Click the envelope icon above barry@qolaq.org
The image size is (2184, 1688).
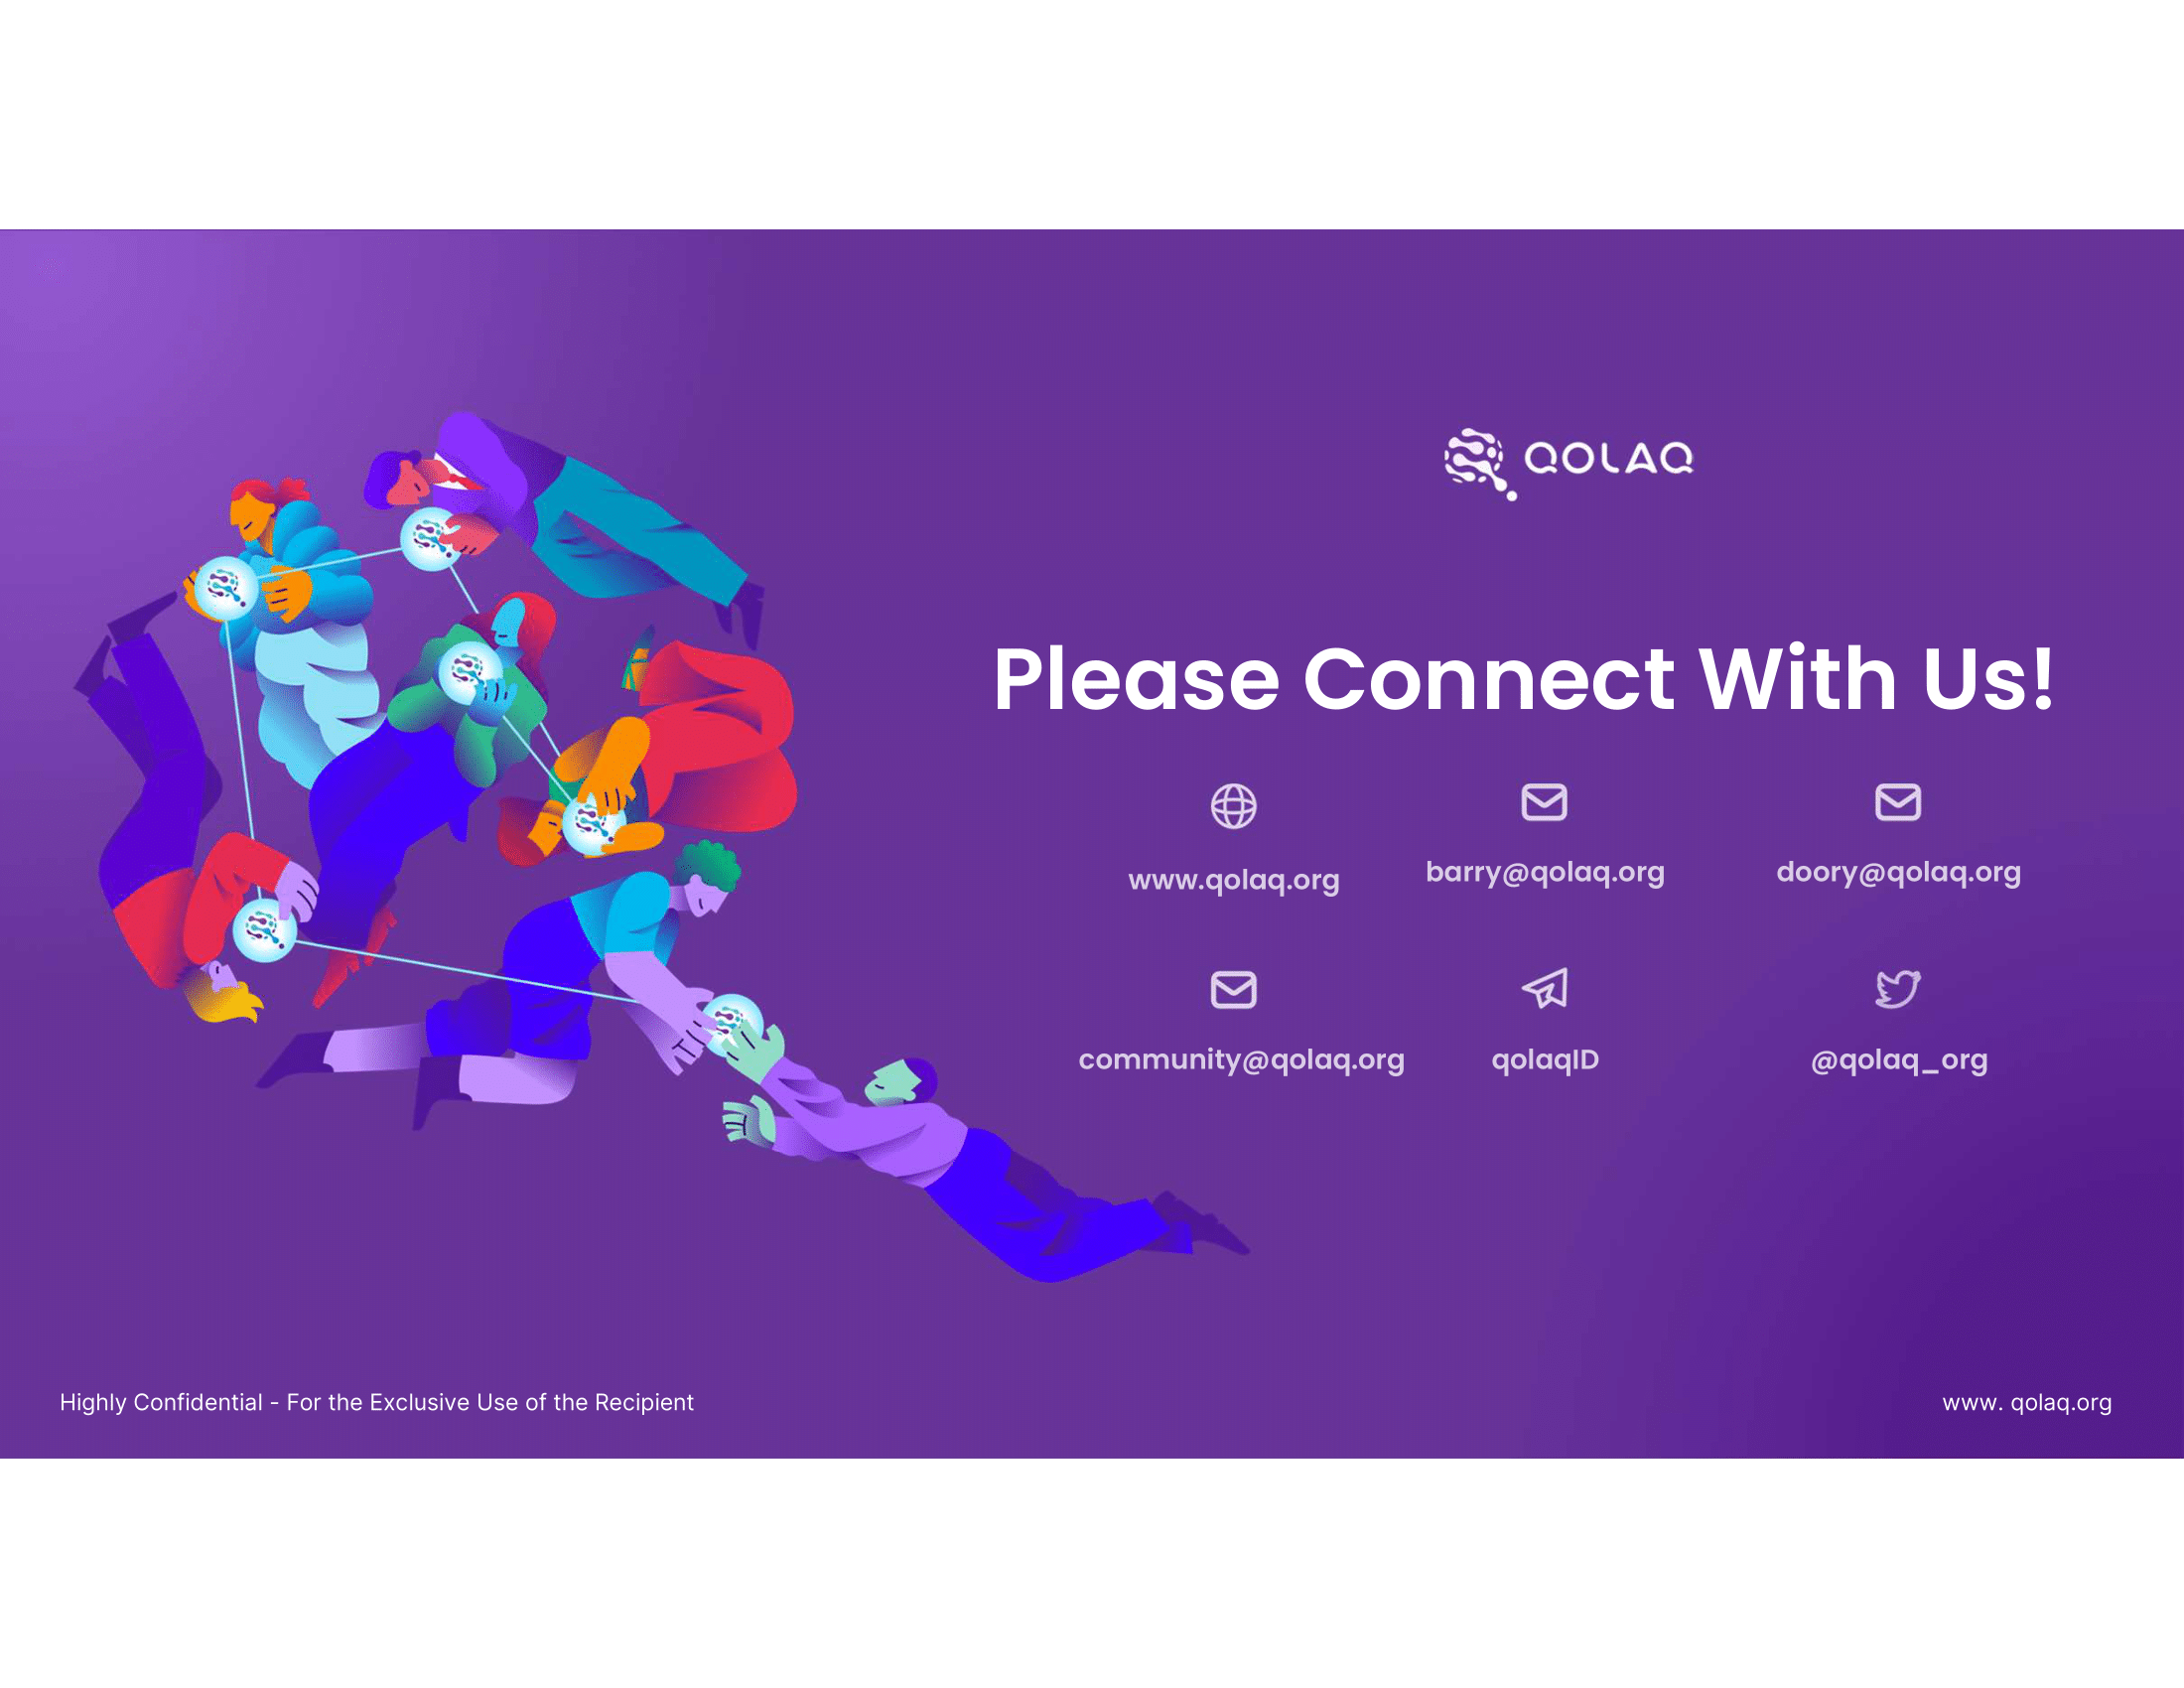(1544, 802)
